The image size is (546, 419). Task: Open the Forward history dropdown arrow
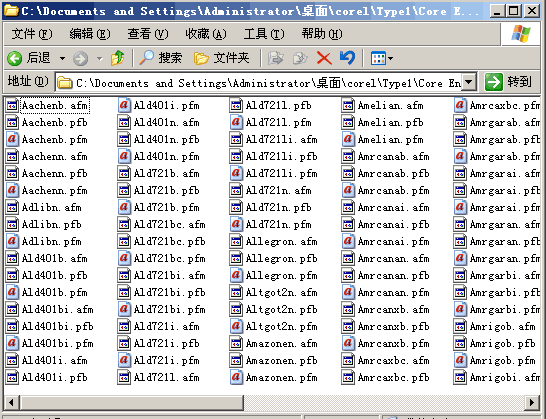[100, 58]
